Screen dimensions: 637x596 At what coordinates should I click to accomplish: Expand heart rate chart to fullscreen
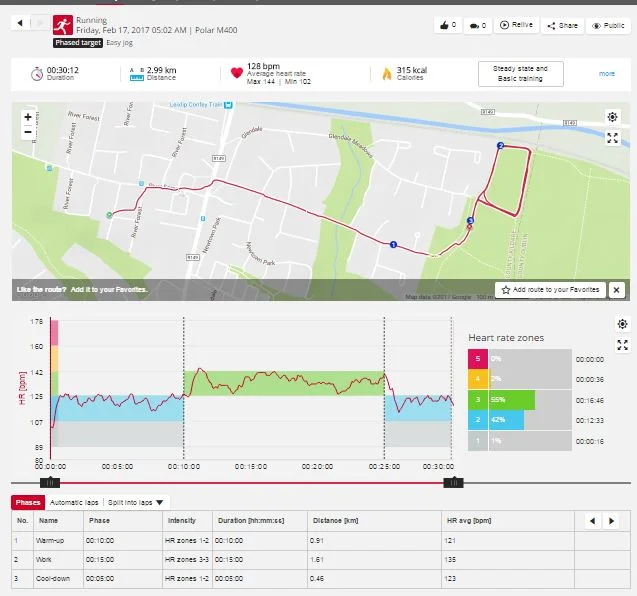click(622, 345)
